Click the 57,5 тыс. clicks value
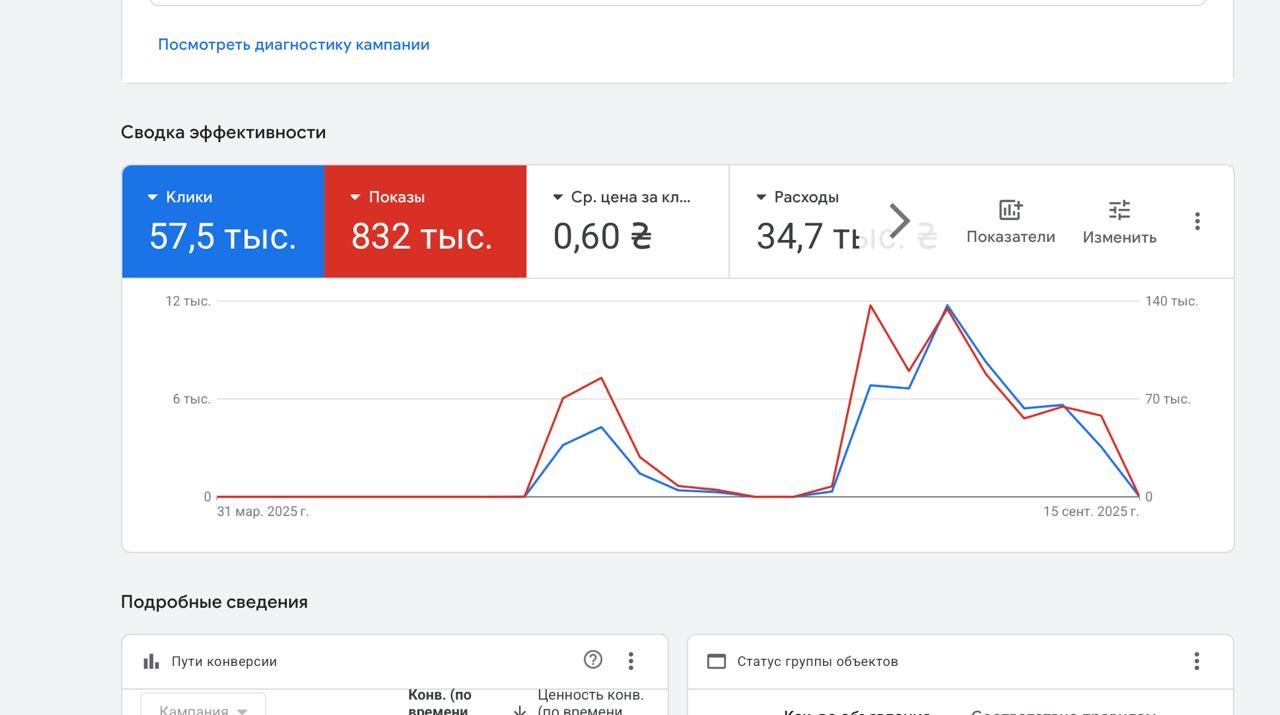 (x=223, y=236)
